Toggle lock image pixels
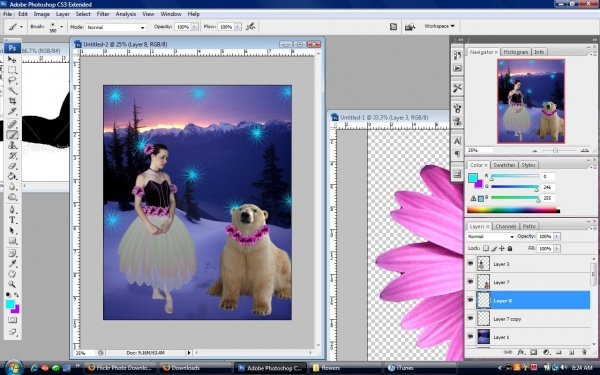Viewport: 600px width, 375px height. pos(494,248)
